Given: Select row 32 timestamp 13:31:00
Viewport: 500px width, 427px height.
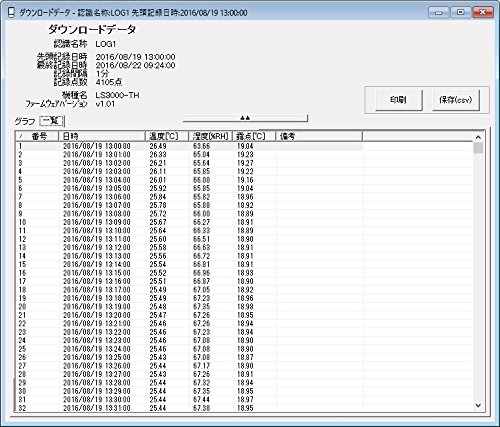Looking at the screenshot, I should coord(97,408).
